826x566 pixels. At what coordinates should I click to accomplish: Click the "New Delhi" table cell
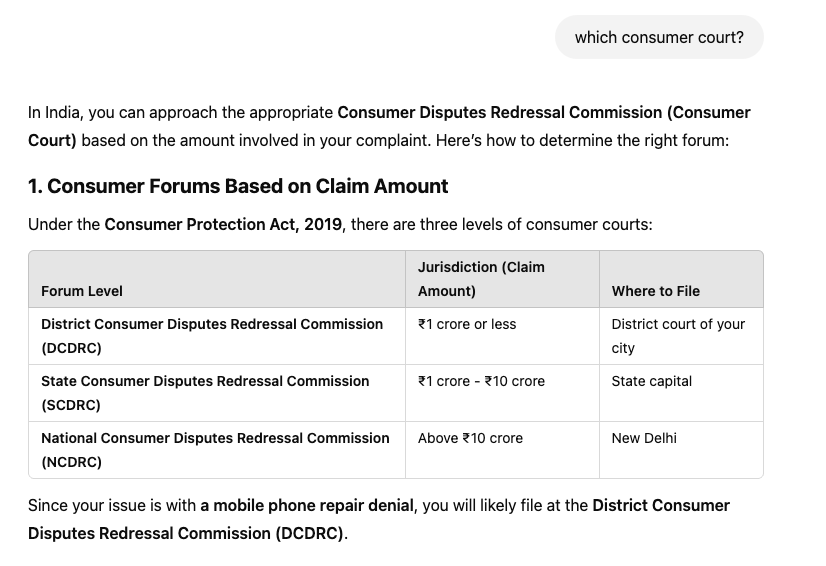click(644, 438)
